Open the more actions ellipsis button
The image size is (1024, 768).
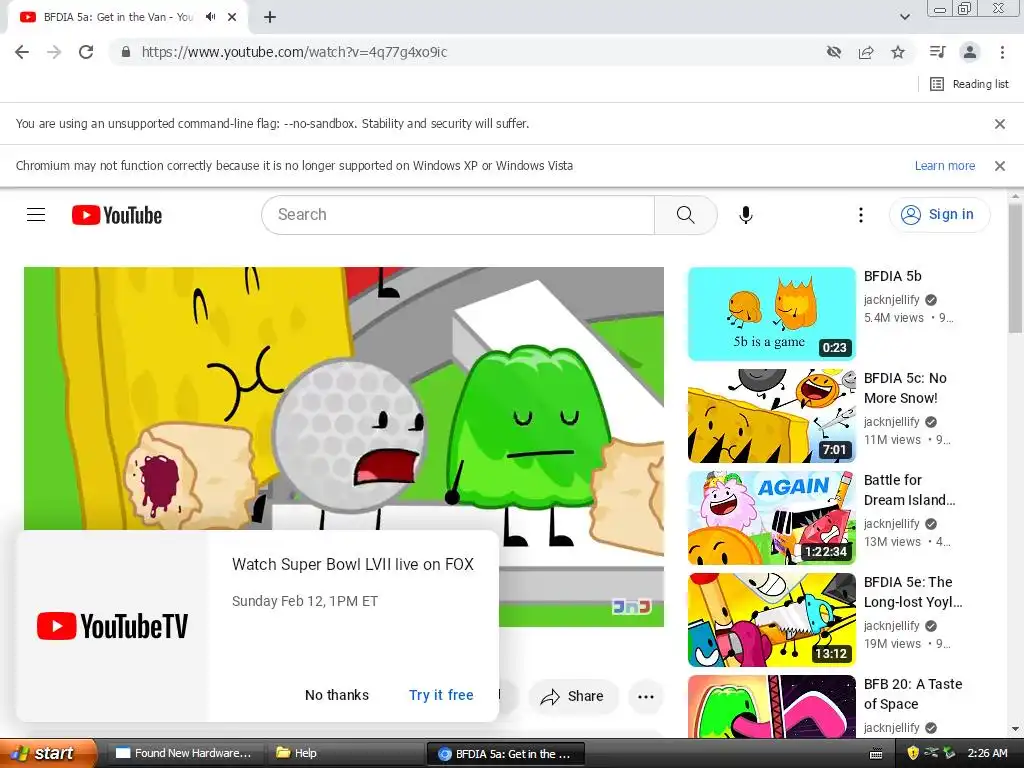[646, 696]
